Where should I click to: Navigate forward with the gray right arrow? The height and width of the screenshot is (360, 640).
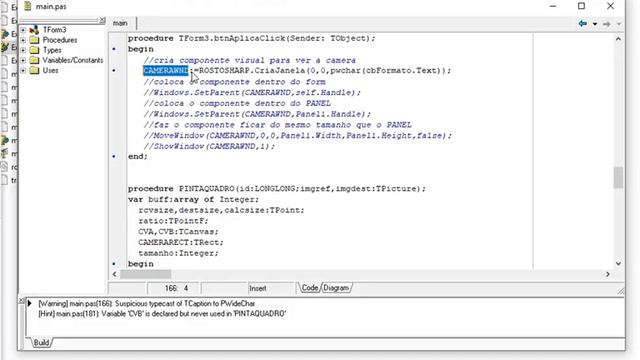coord(607,24)
